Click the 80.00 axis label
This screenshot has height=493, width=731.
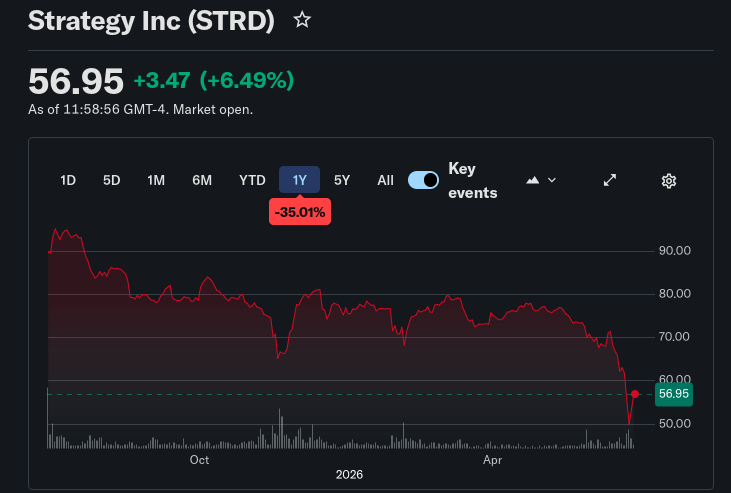click(674, 294)
